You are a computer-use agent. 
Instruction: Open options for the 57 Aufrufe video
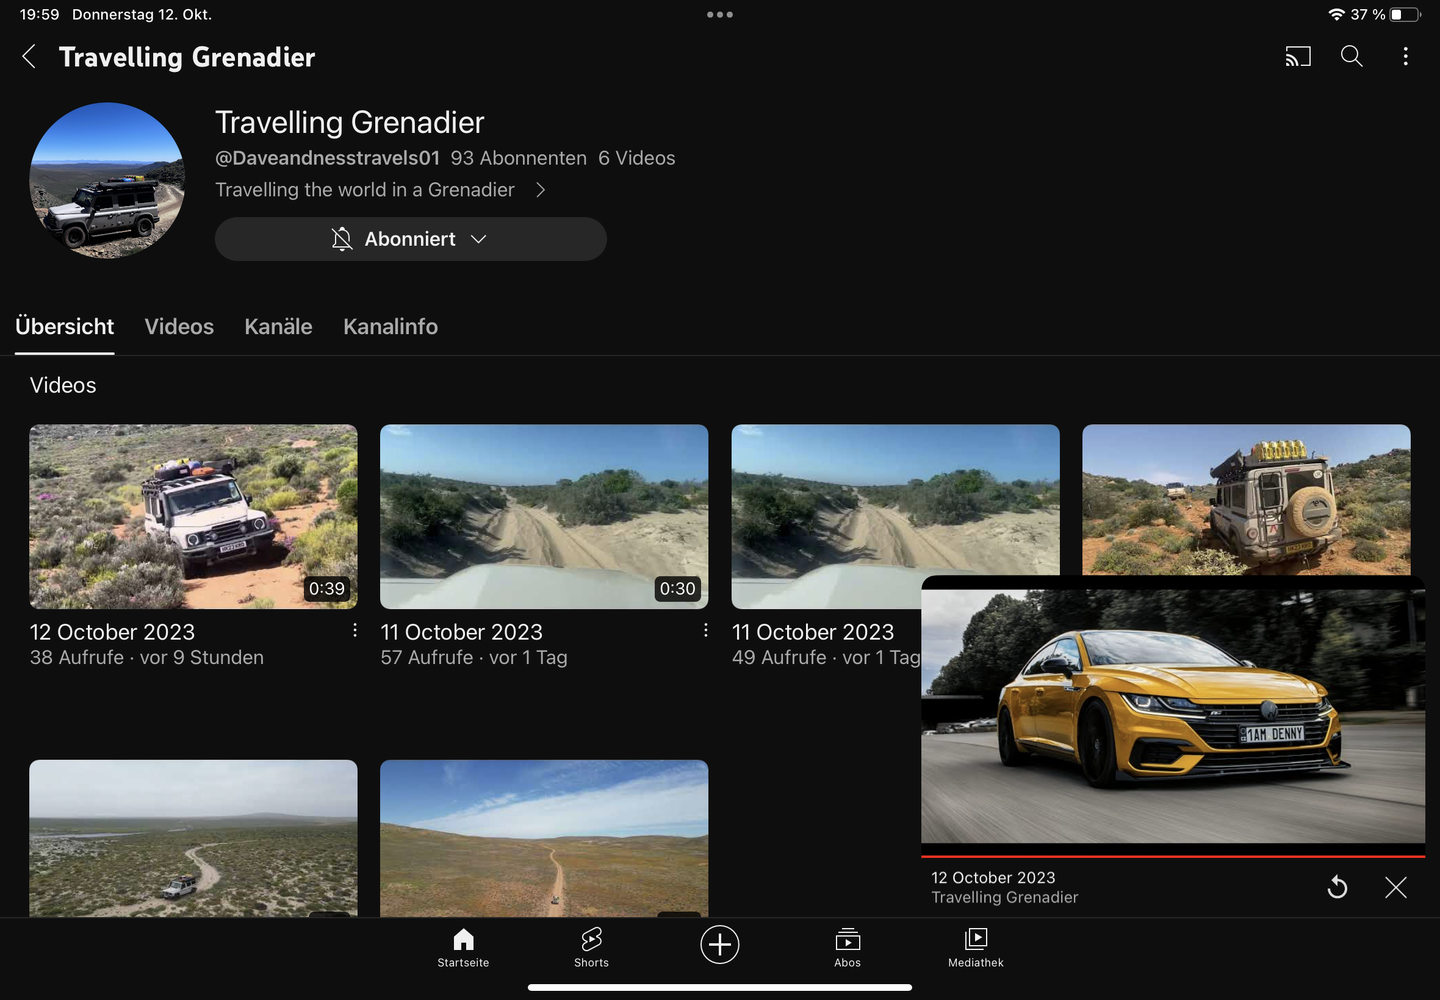tap(705, 630)
